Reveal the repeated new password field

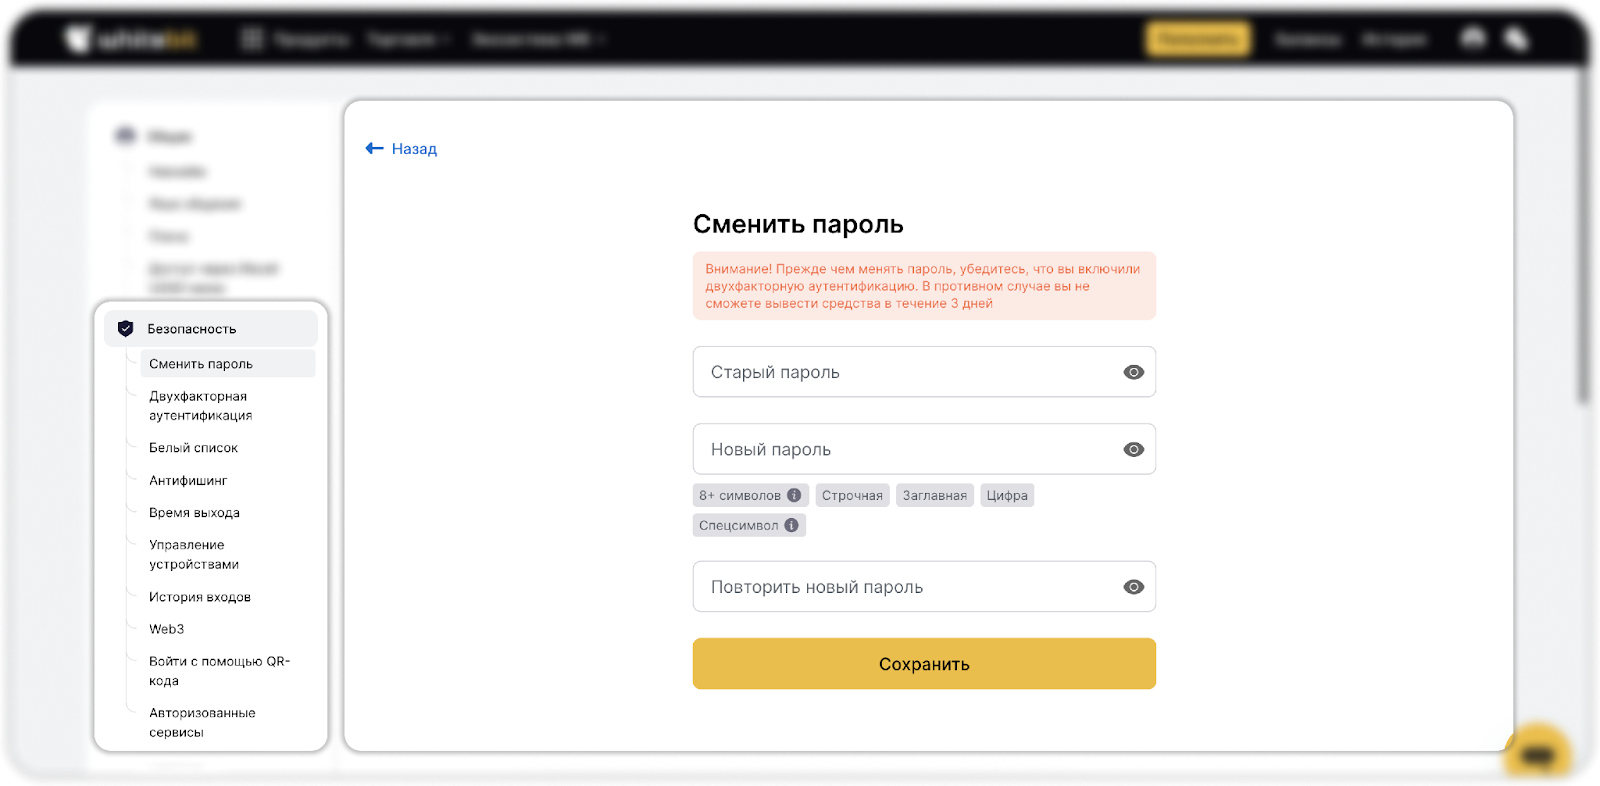(x=1133, y=587)
